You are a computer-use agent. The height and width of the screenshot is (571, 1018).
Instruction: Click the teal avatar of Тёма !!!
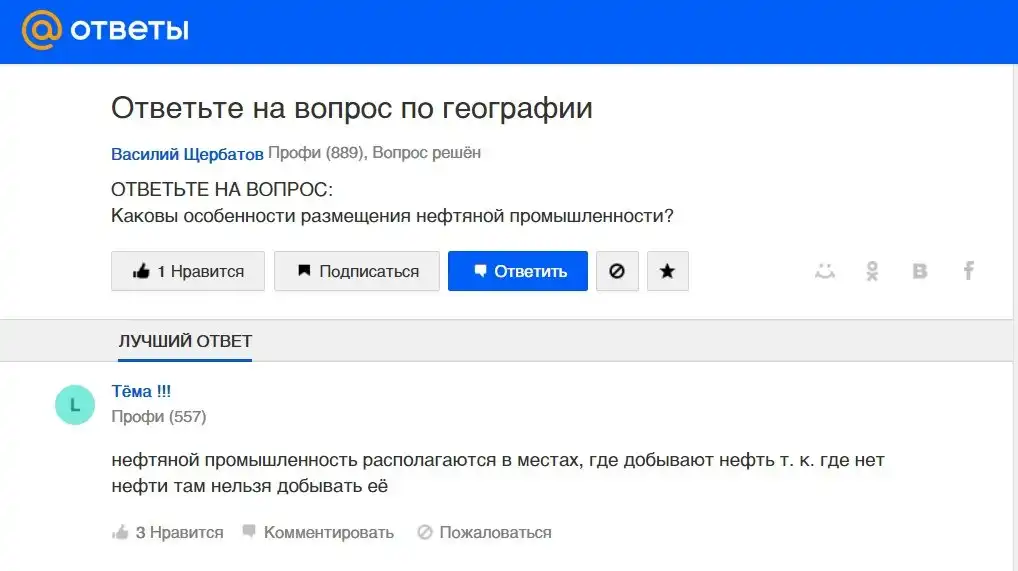click(x=75, y=404)
